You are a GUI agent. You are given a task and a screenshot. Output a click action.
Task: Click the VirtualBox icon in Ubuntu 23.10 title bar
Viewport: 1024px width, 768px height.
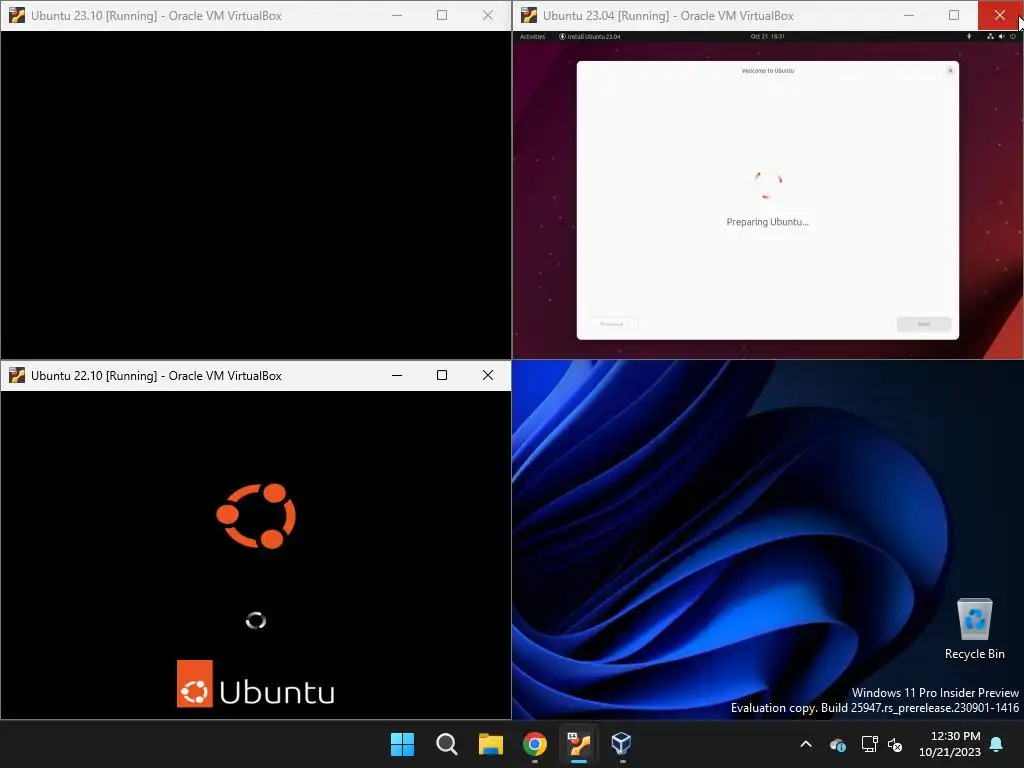pos(17,15)
